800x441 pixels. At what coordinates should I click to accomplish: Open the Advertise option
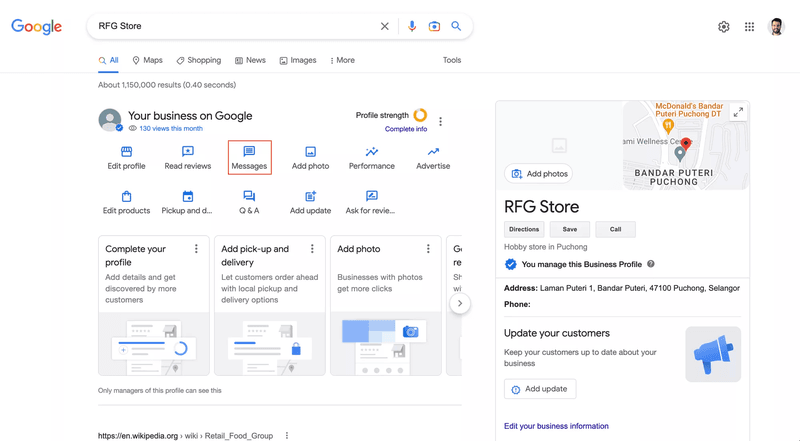433,158
